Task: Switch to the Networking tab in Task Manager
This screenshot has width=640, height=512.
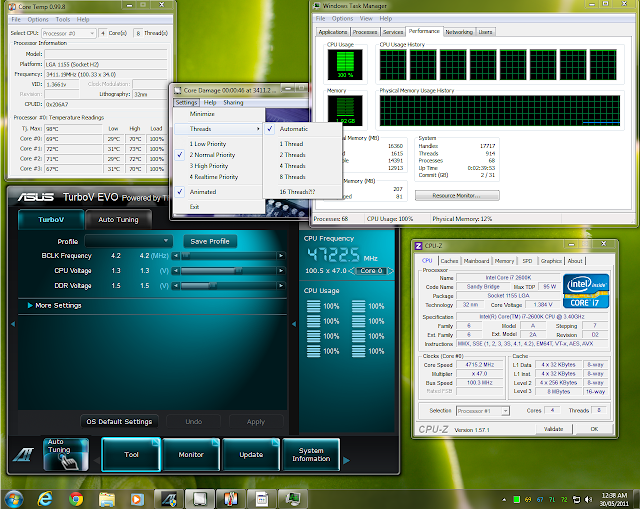Action: point(458,32)
